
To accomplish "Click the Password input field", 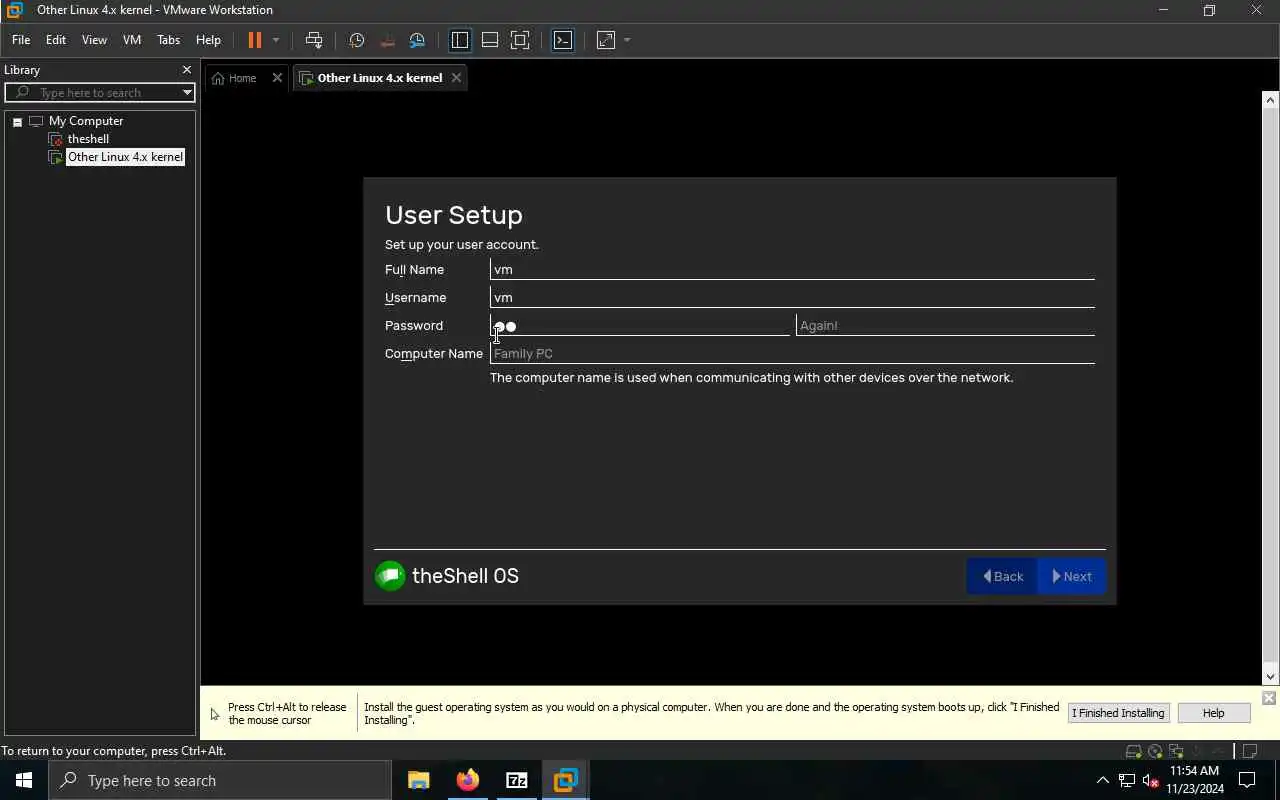I will point(640,325).
